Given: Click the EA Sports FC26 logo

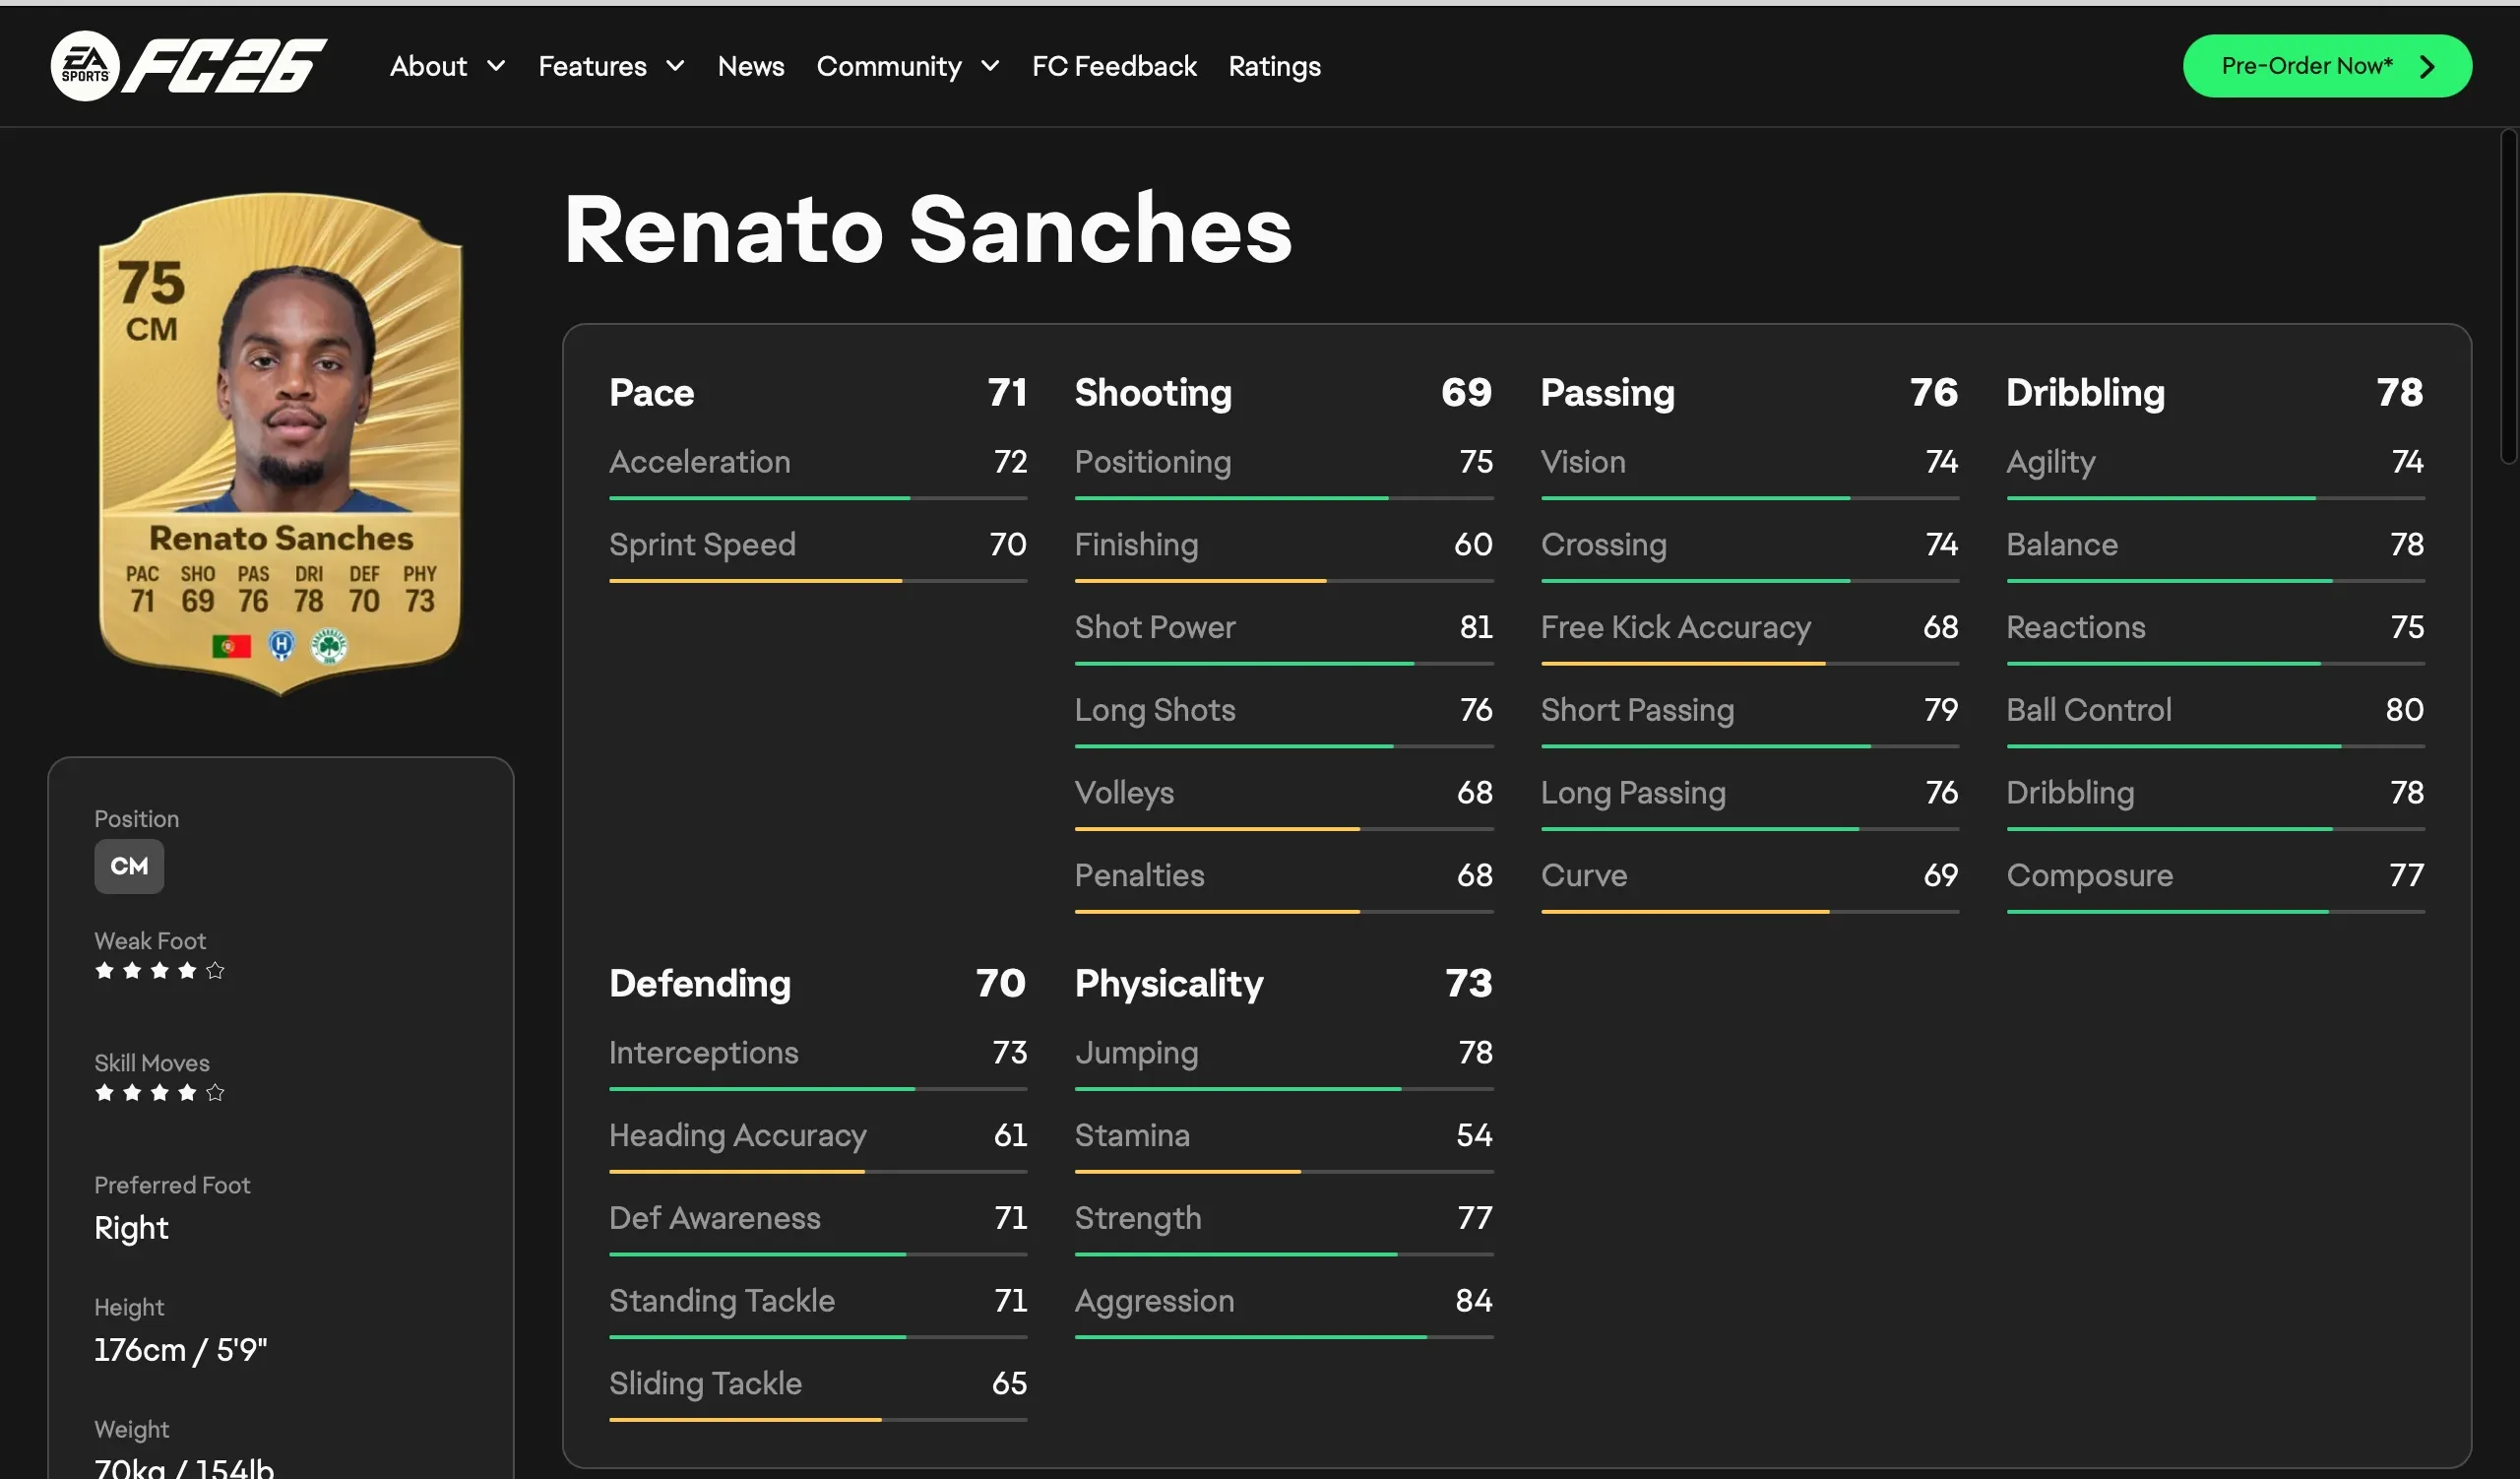Looking at the screenshot, I should click(x=188, y=66).
